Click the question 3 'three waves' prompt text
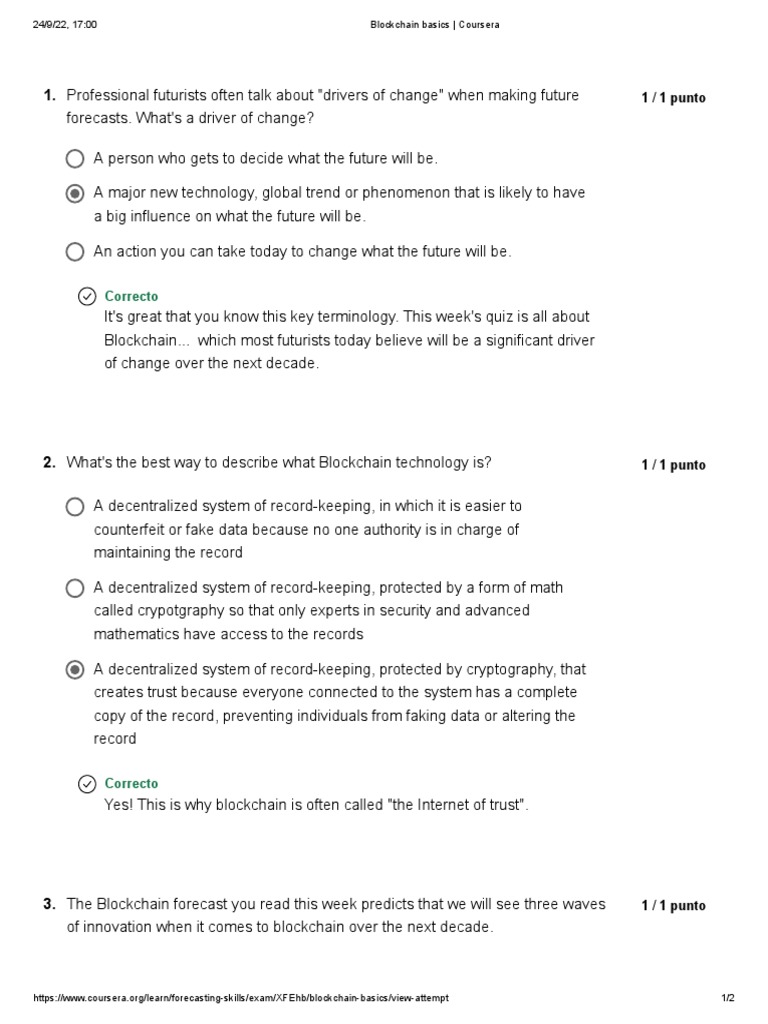The image size is (768, 1024). [335, 915]
